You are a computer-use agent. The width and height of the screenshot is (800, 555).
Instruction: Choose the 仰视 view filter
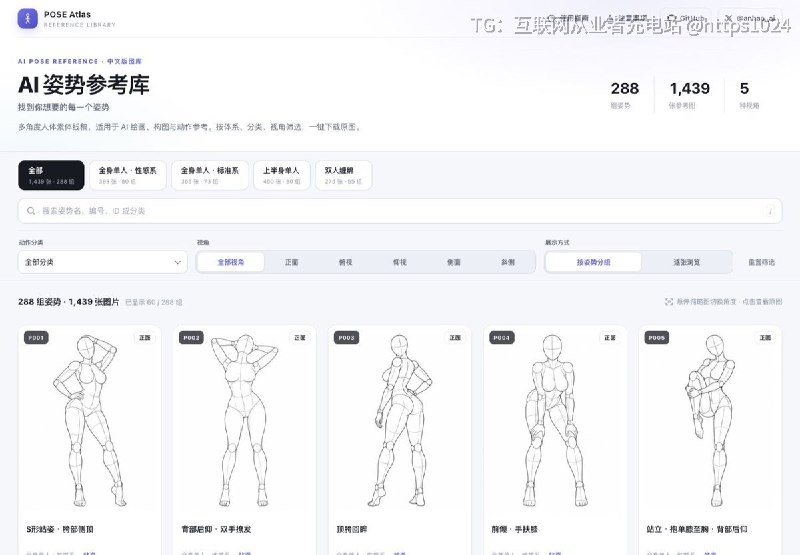399,262
